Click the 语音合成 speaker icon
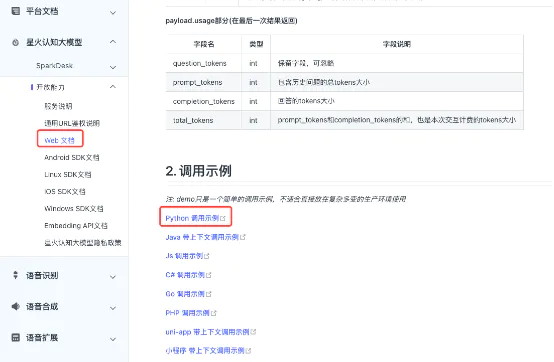Screen dimensions: 554x362 click(x=16, y=306)
